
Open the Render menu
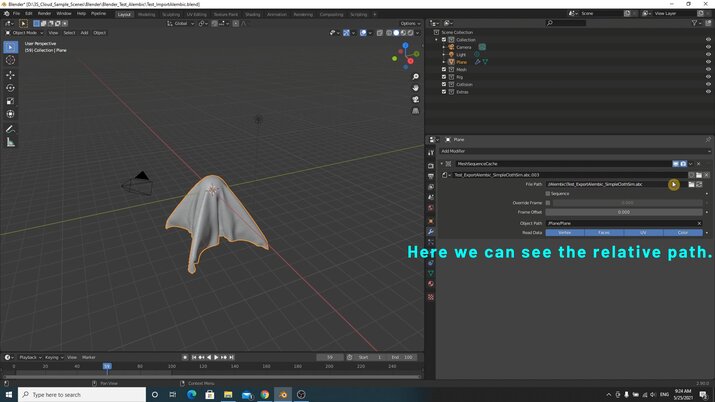44,14
